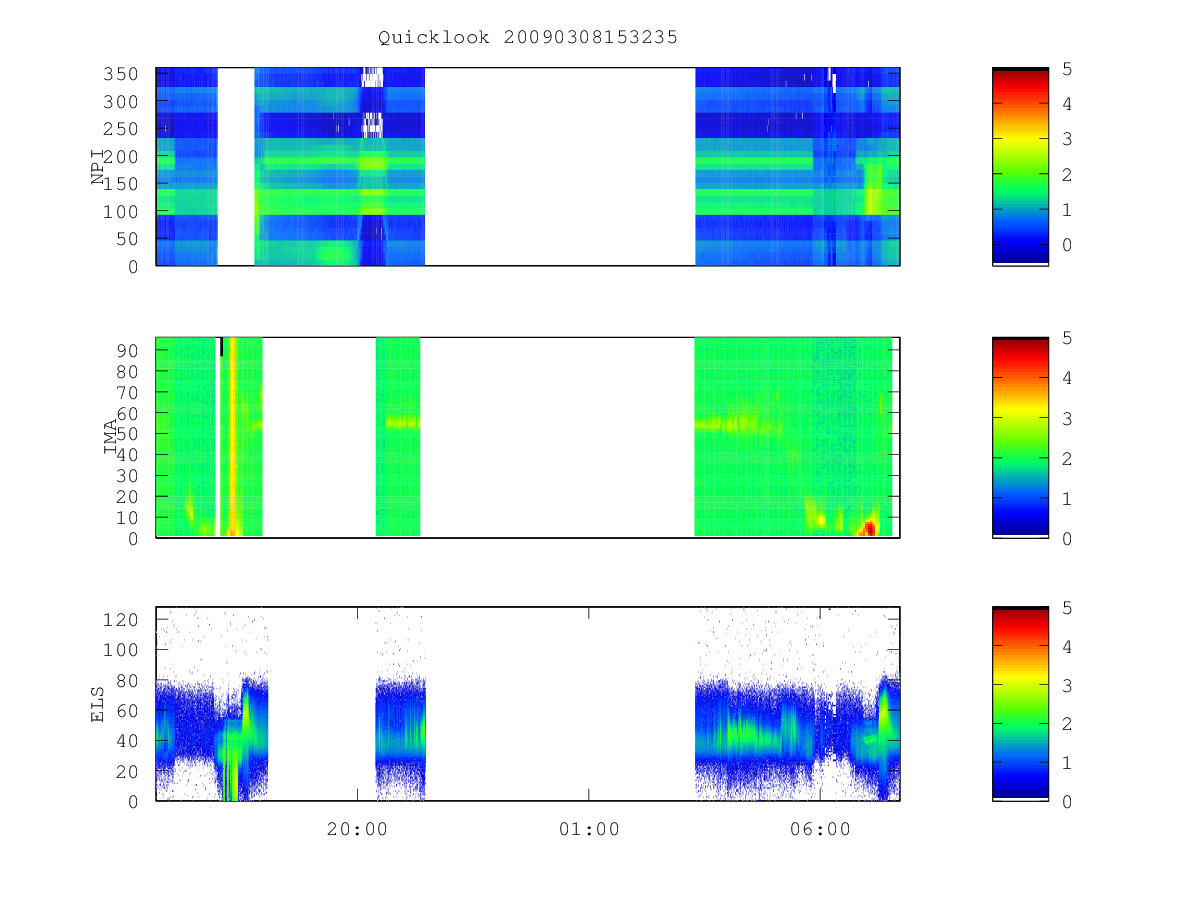Click the yellow-orange vertical stripe in IMA plot

tap(232, 437)
